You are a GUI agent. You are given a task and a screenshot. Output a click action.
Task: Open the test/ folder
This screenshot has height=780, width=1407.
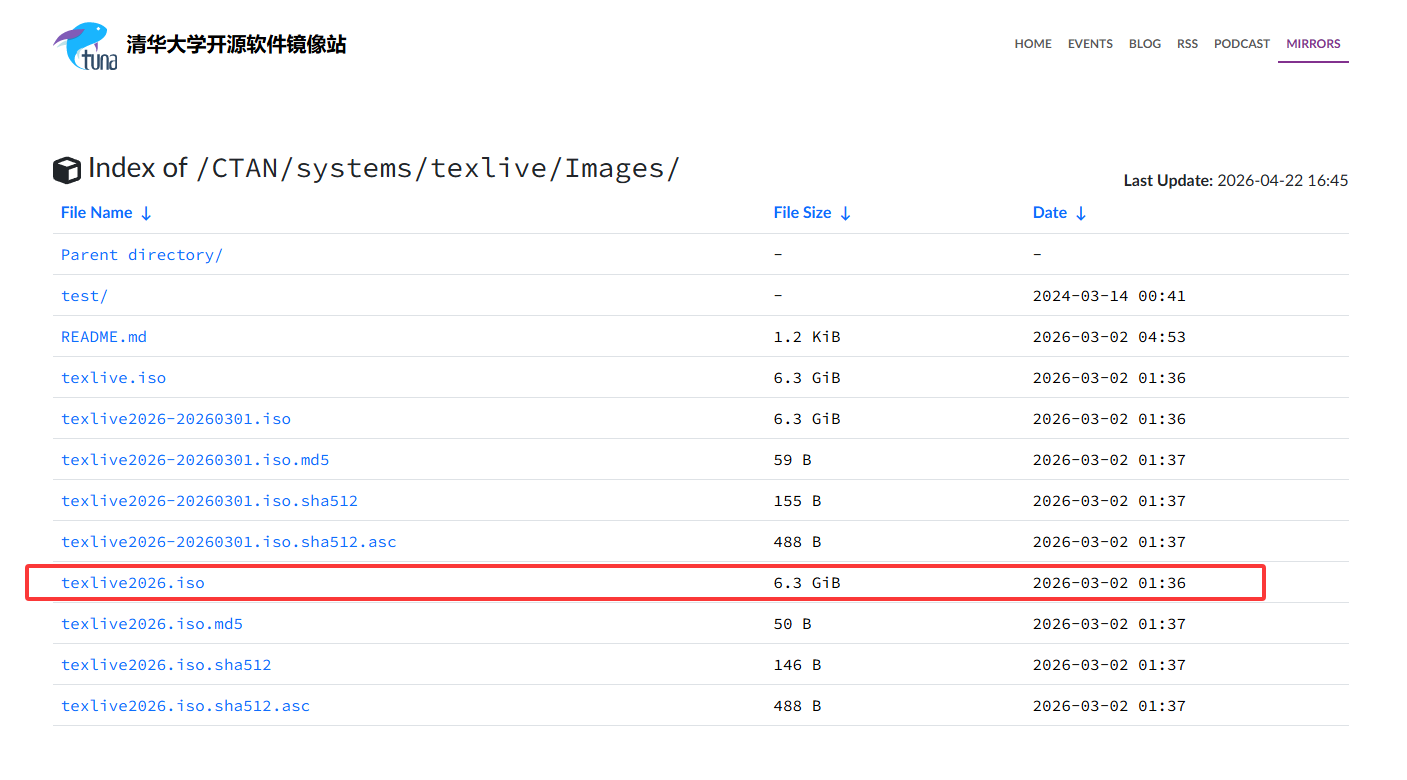click(x=84, y=296)
